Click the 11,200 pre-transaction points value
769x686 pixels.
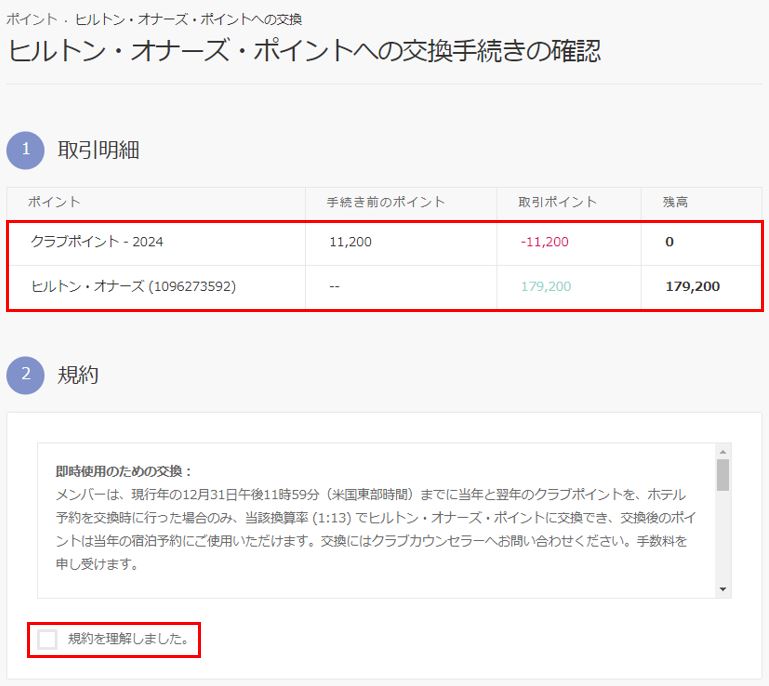[350, 242]
